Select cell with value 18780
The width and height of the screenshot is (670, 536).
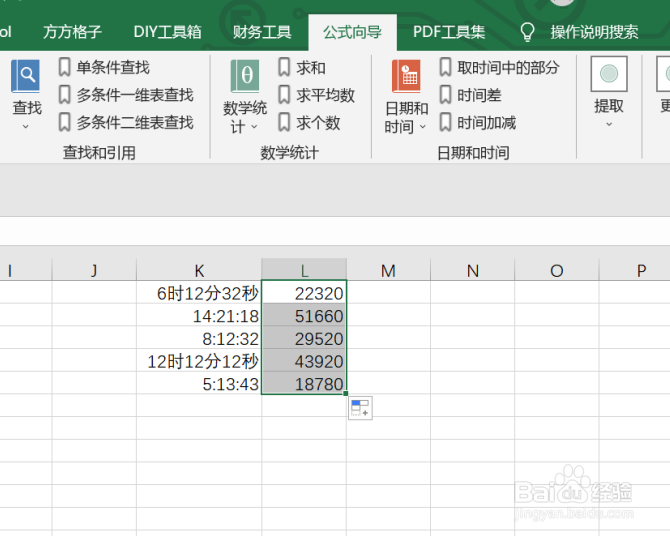click(x=304, y=384)
